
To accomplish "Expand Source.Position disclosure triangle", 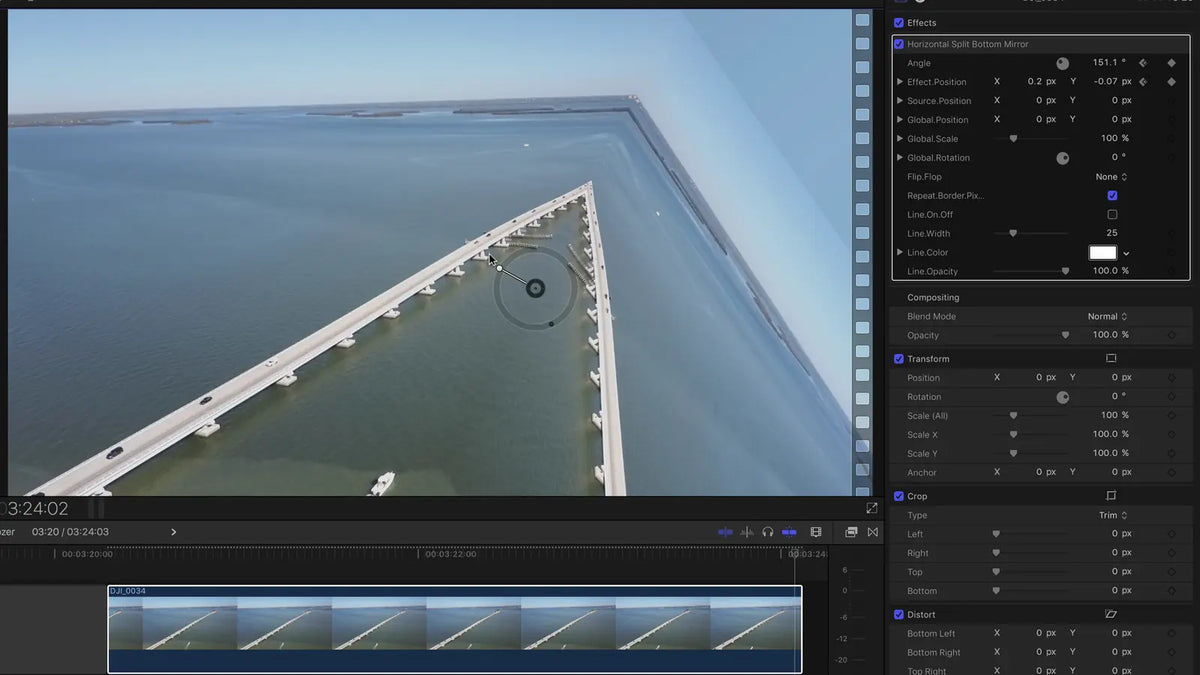I will [x=900, y=101].
